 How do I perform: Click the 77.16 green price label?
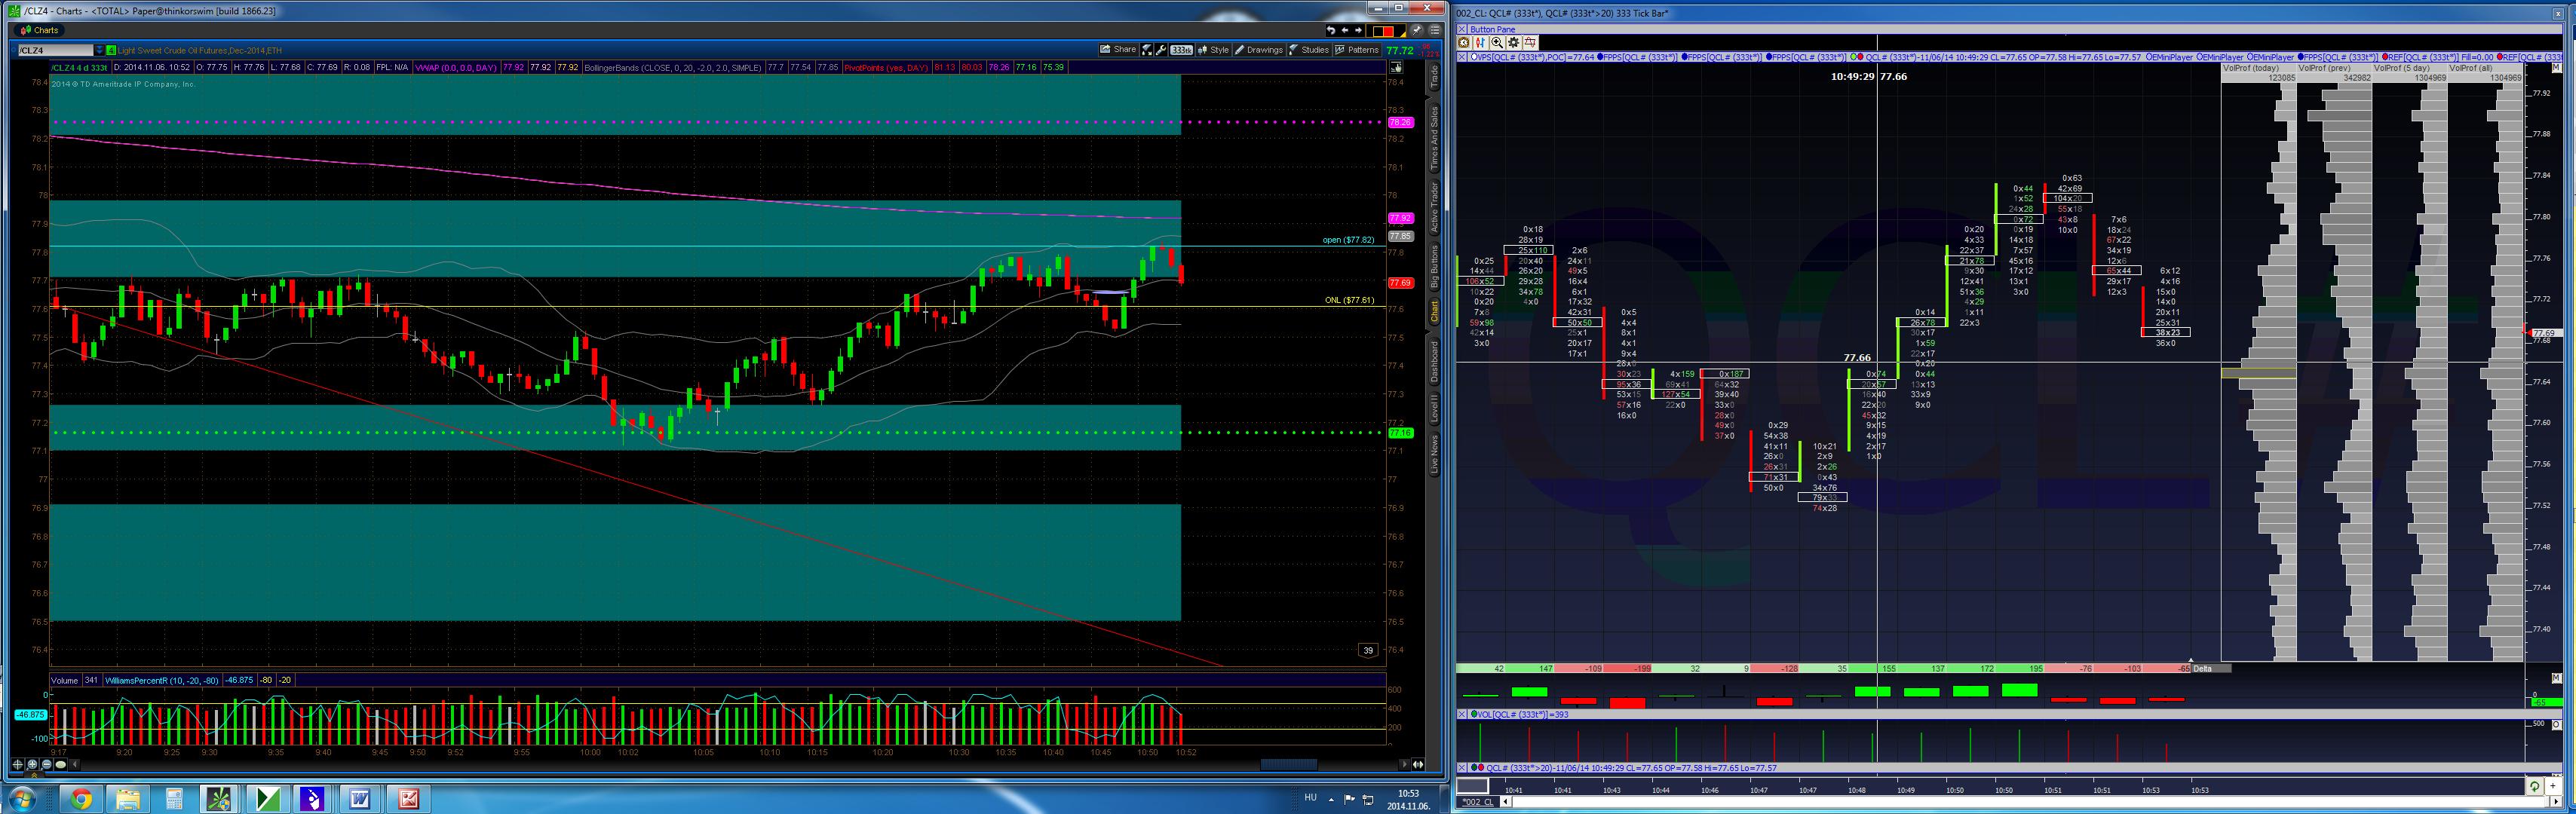click(x=1400, y=433)
